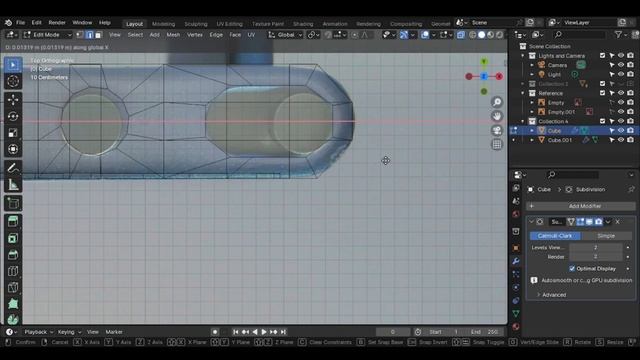The width and height of the screenshot is (640, 360).
Task: Open the Vertex menu
Action: pos(195,35)
